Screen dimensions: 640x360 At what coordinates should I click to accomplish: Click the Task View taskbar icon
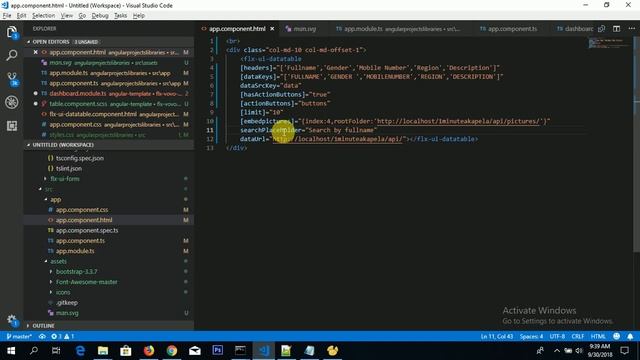56,351
